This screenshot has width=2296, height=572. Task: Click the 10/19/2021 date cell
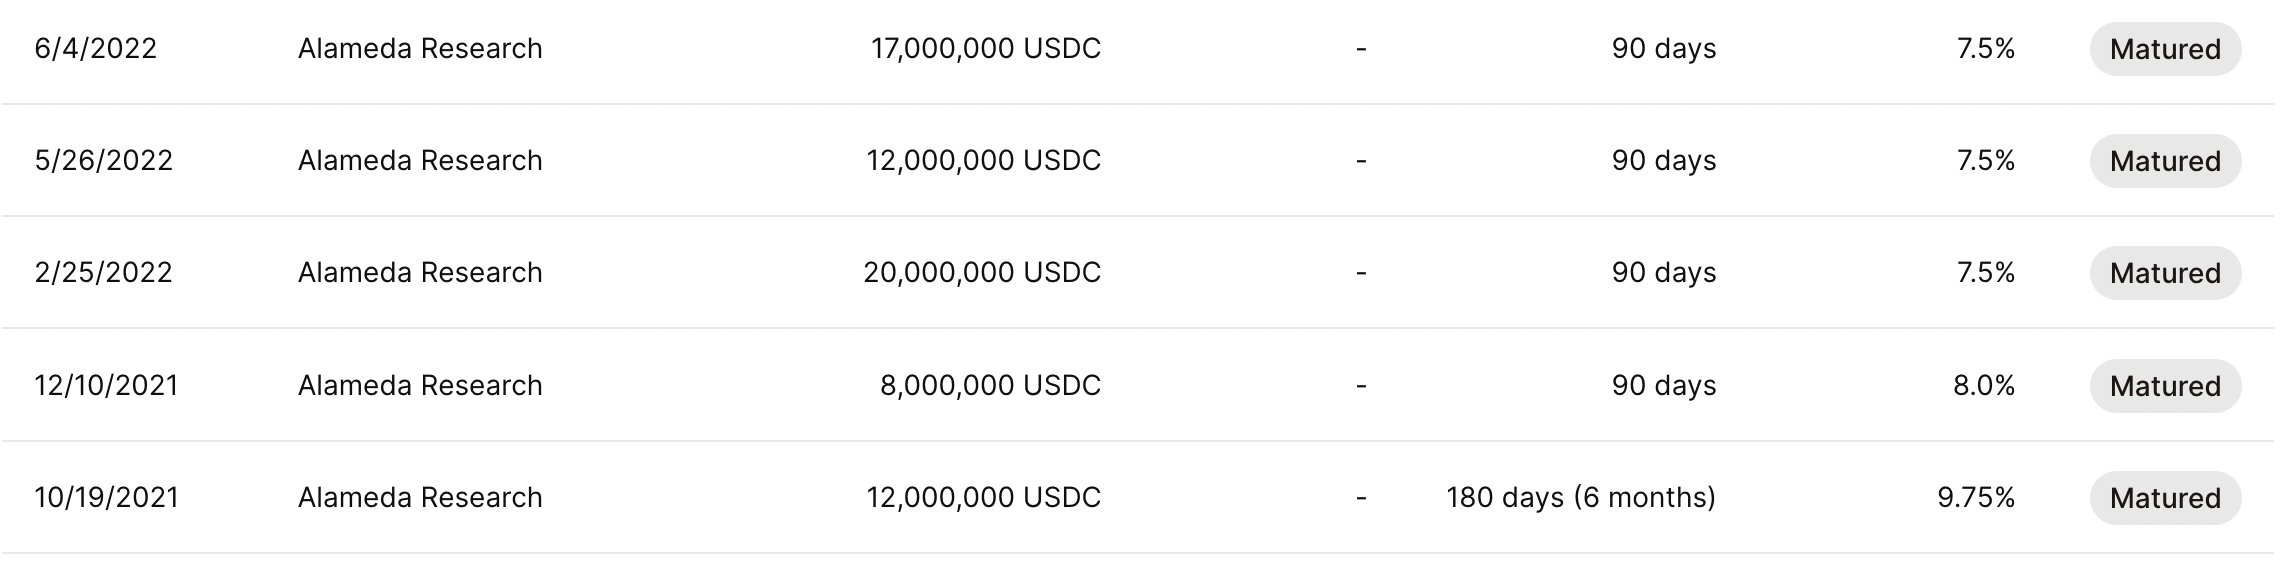[106, 498]
